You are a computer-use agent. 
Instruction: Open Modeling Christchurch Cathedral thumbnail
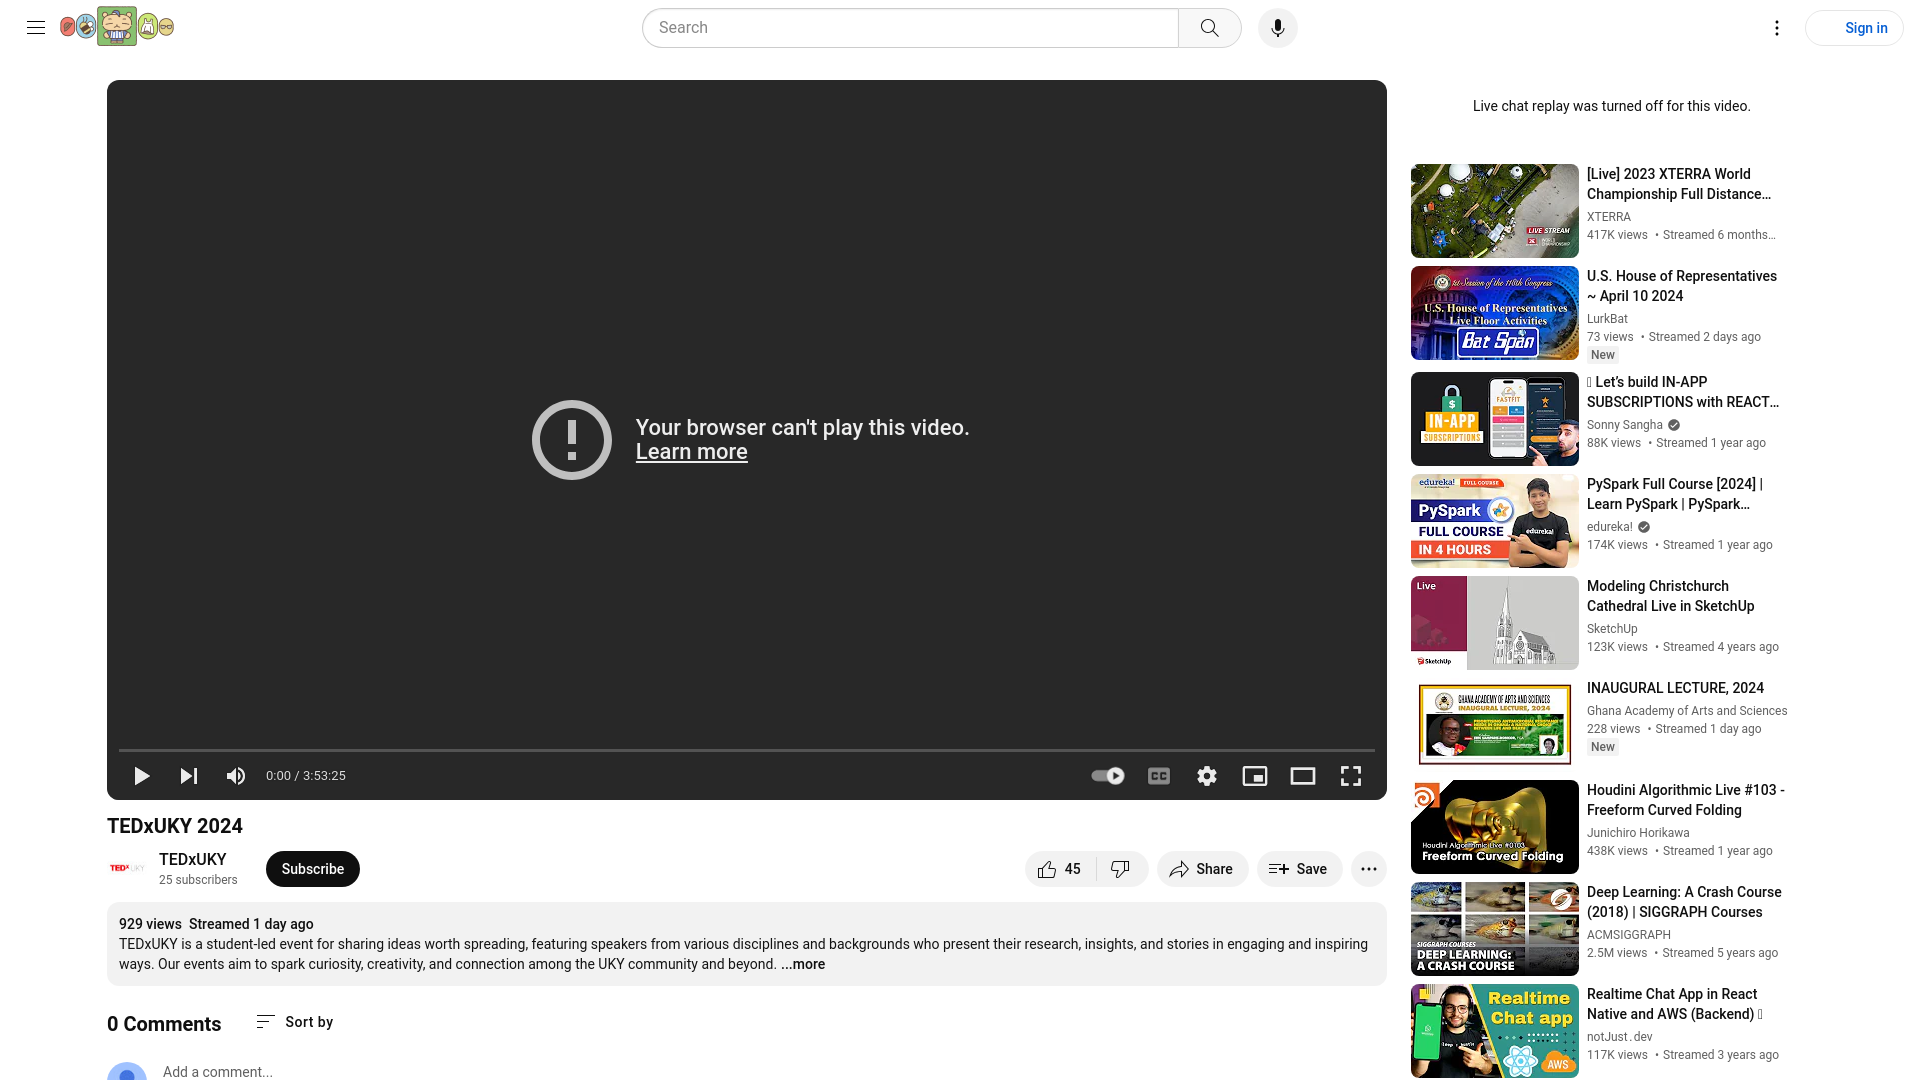click(x=1494, y=623)
